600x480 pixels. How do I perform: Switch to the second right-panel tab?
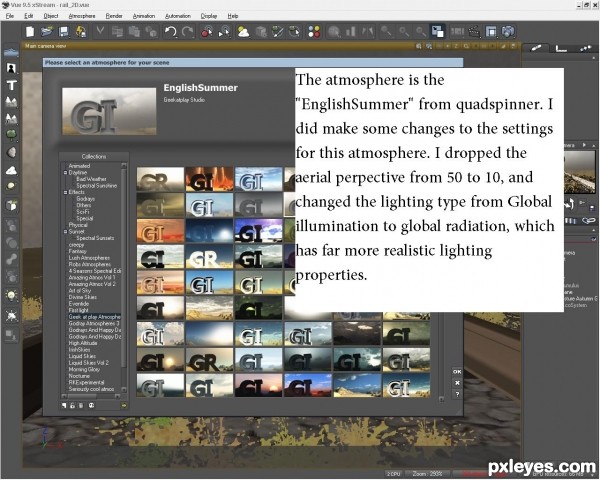click(561, 48)
